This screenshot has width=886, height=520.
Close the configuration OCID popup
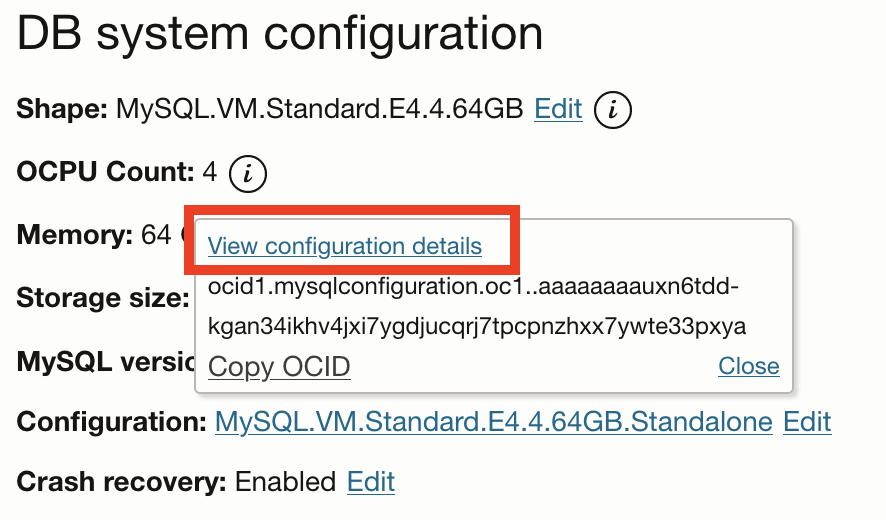coord(748,367)
